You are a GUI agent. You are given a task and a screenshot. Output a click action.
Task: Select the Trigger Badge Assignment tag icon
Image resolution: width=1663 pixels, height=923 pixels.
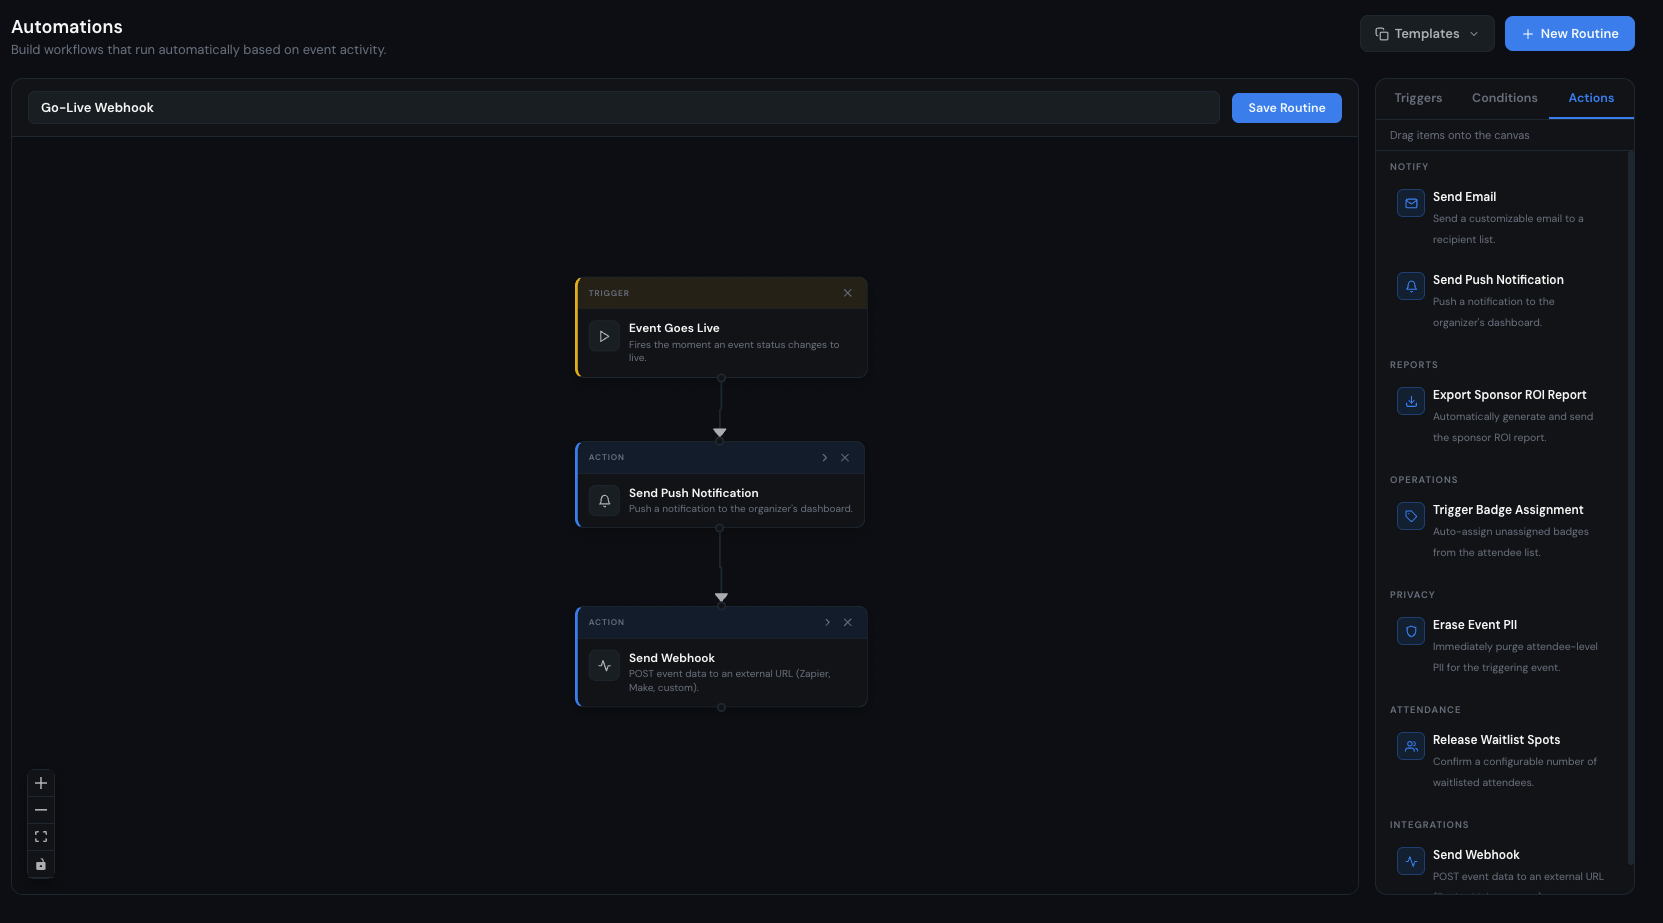1411,516
